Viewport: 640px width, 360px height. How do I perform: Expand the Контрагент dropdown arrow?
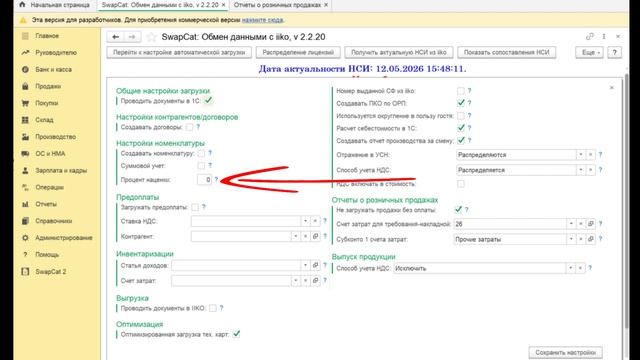pos(296,236)
